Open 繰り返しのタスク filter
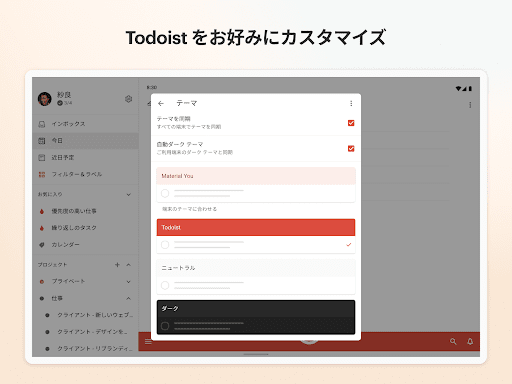The width and height of the screenshot is (512, 384). (85, 228)
